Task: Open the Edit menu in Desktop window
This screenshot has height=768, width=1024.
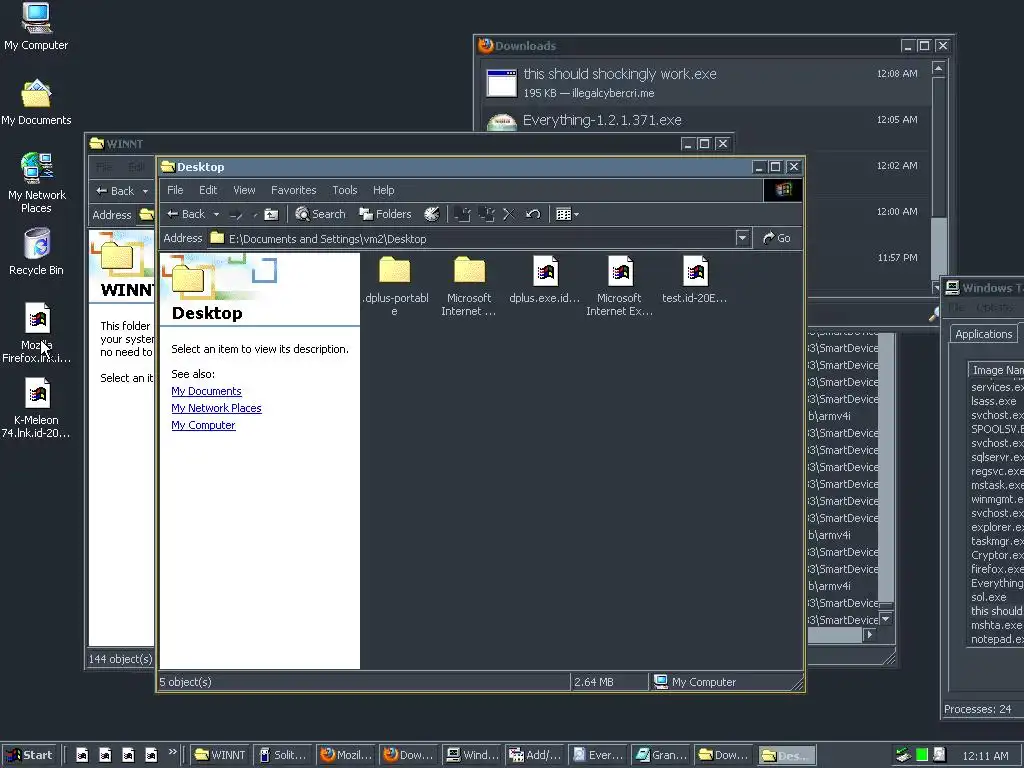Action: [x=208, y=190]
